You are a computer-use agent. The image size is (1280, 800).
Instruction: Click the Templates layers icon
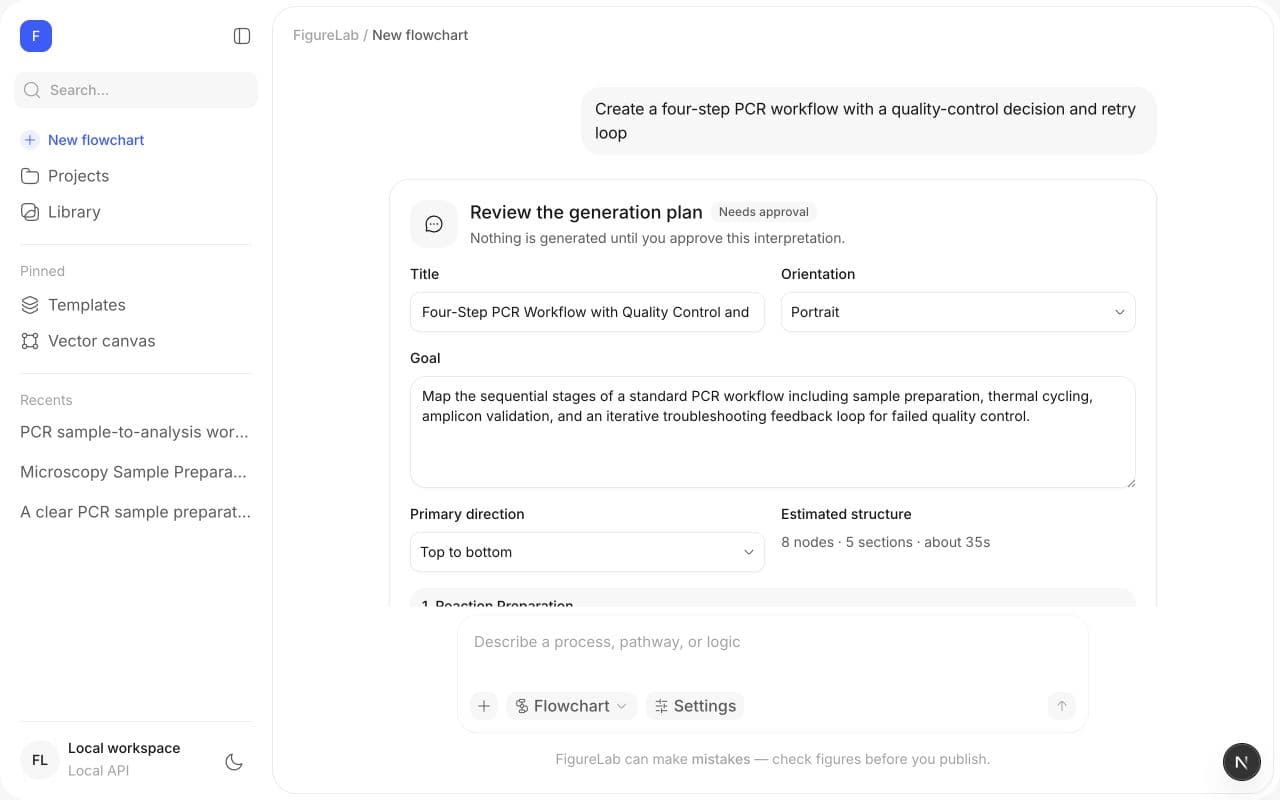(x=30, y=305)
